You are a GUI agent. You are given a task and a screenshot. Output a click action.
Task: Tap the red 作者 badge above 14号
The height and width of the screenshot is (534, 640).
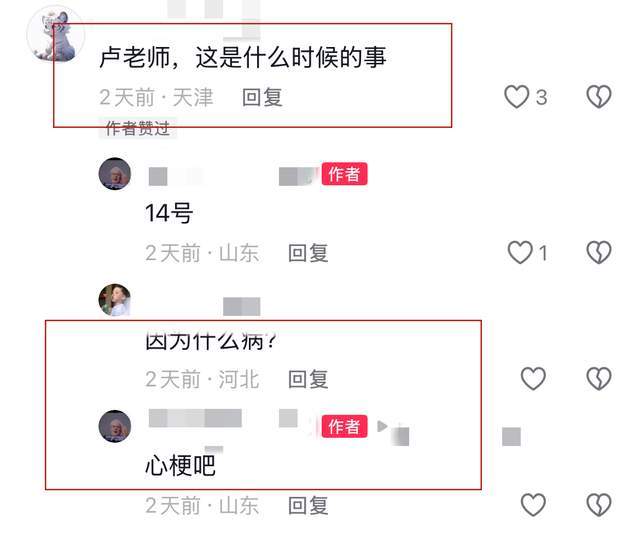(344, 174)
